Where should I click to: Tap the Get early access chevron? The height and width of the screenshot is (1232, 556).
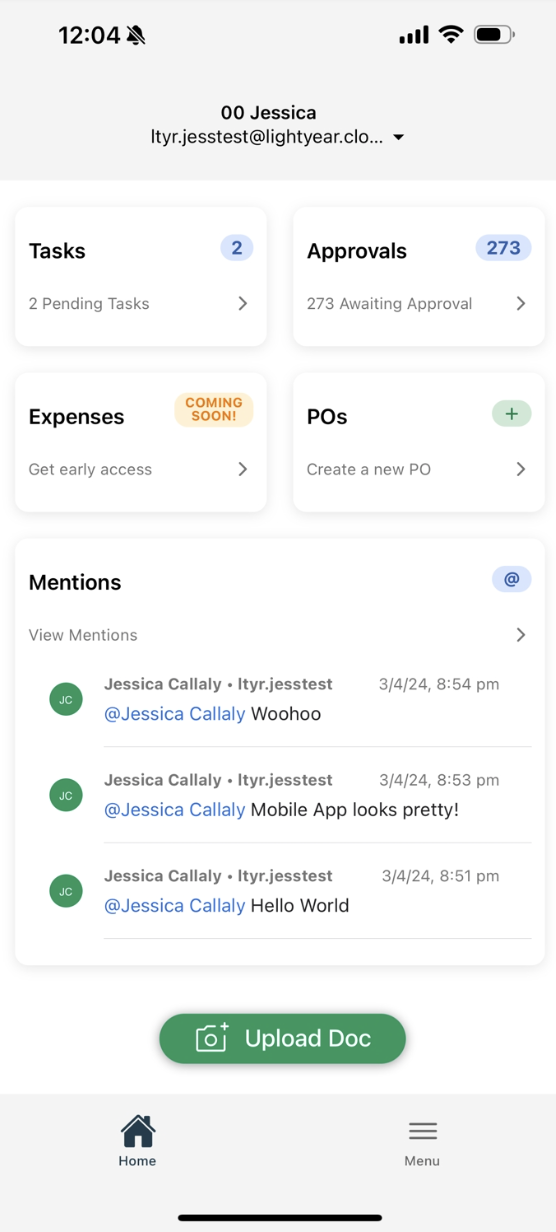pyautogui.click(x=243, y=469)
